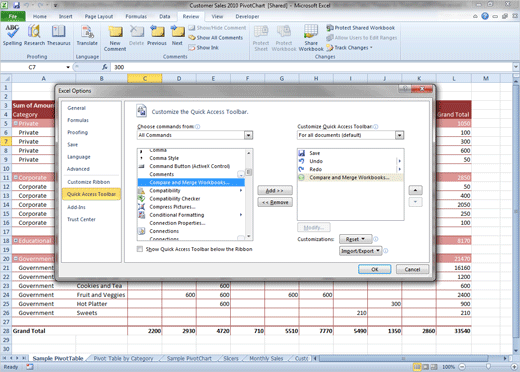This screenshot has height=372, width=520.
Task: Open the Name Box dropdown arrow
Action: 68,67
